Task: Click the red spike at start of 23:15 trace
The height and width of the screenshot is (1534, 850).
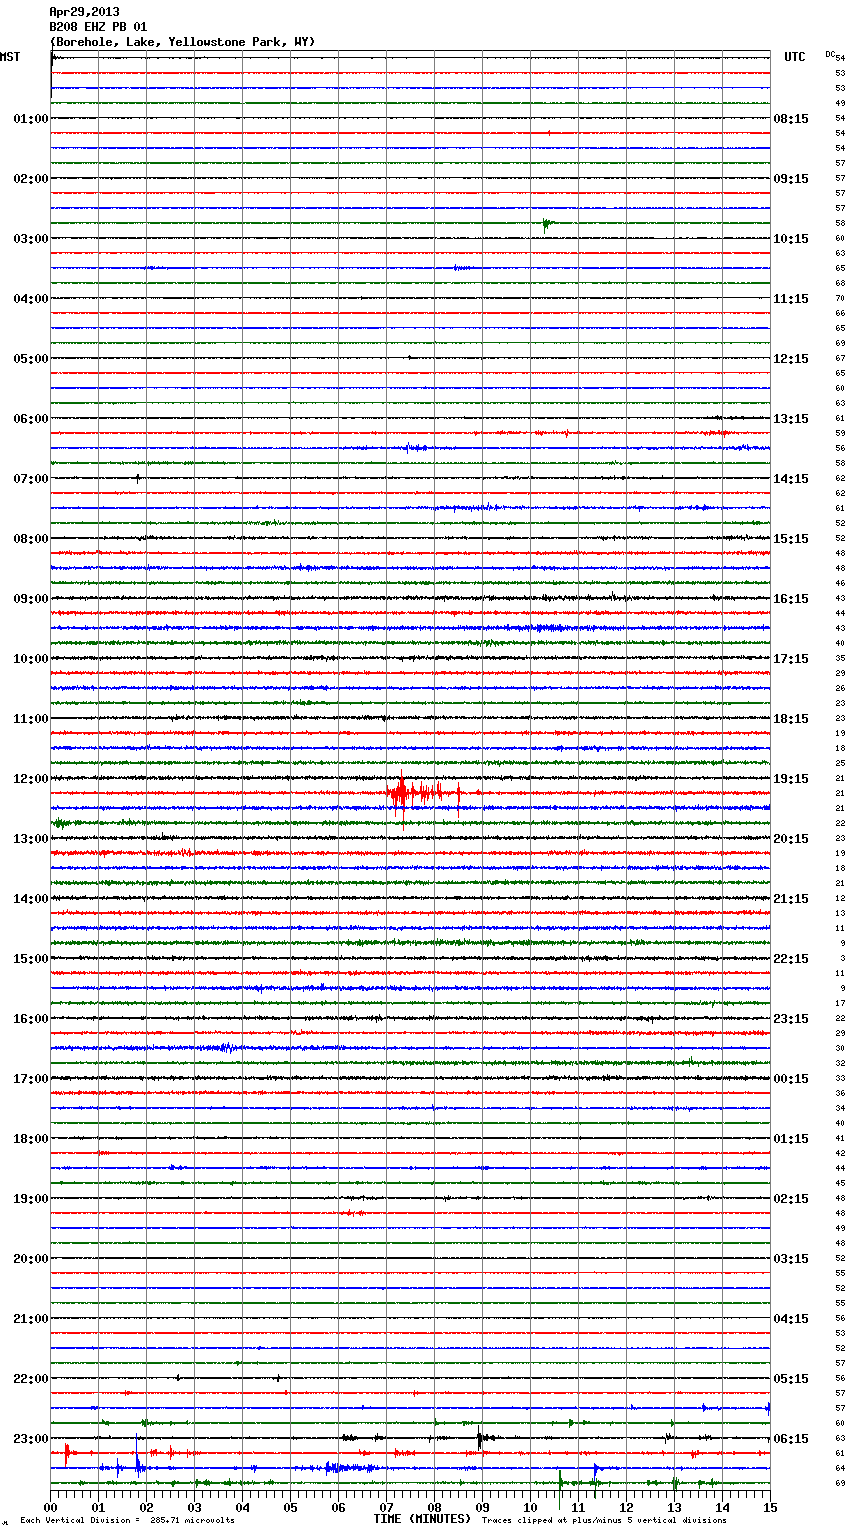Action: (66, 1452)
